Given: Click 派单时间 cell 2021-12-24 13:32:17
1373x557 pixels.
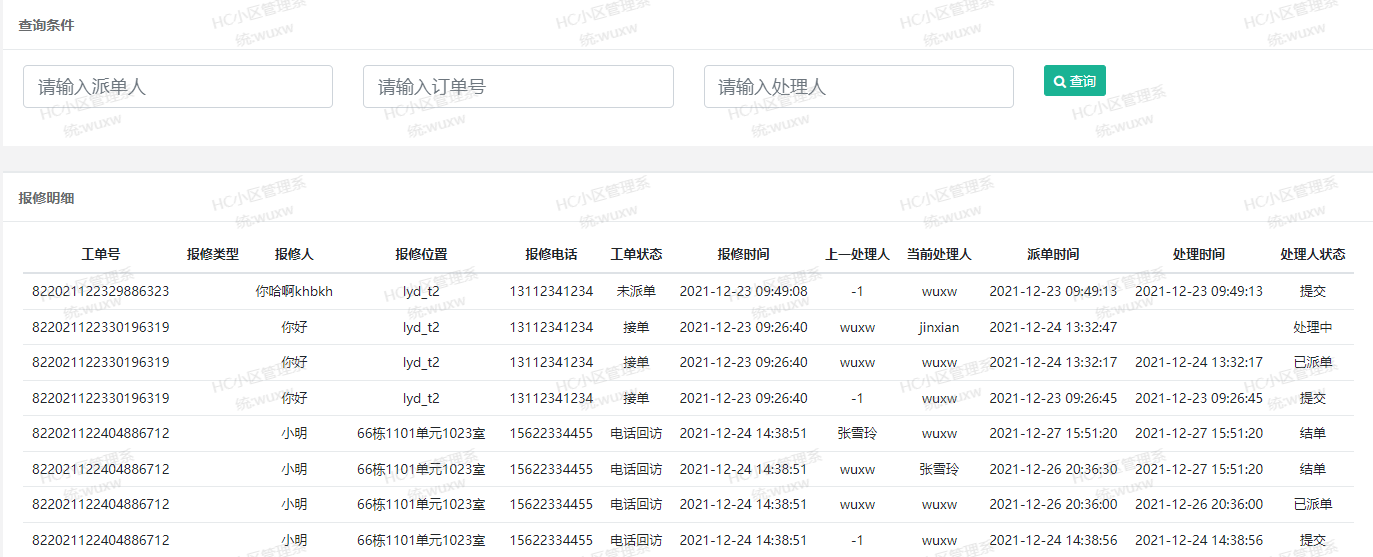Looking at the screenshot, I should [1053, 362].
